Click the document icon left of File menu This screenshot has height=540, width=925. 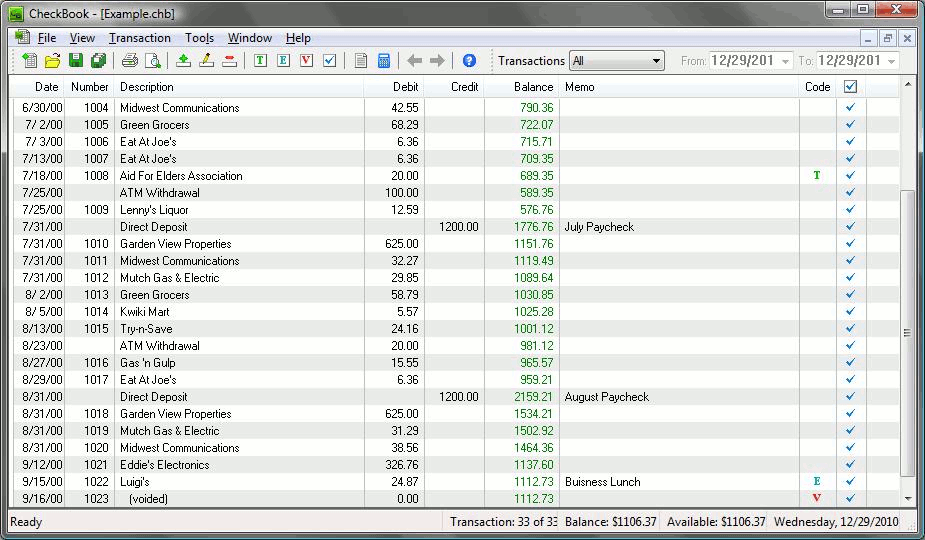22,37
